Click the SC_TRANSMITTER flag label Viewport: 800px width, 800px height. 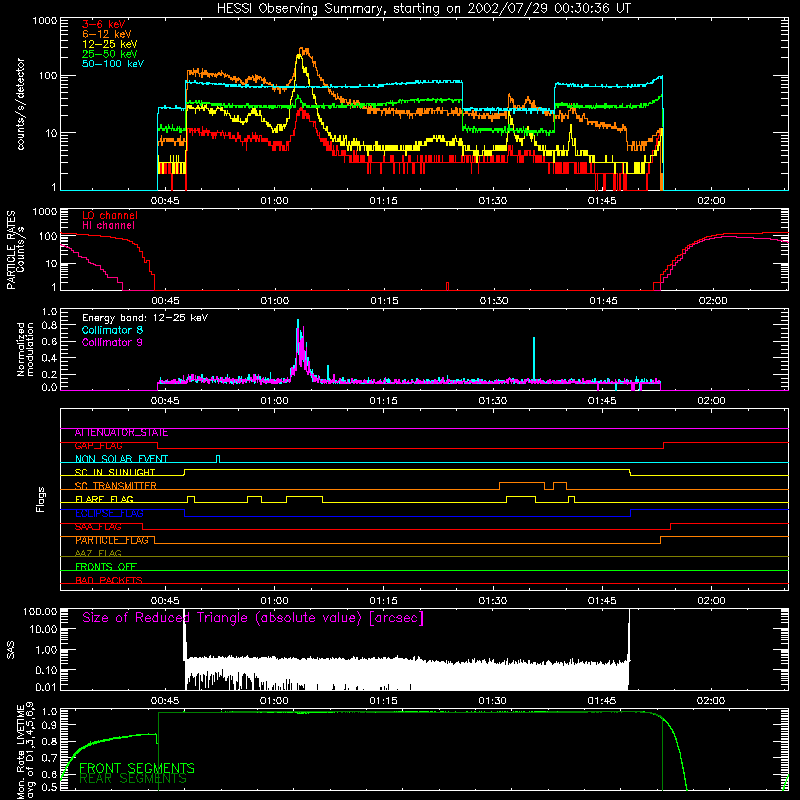click(x=115, y=486)
